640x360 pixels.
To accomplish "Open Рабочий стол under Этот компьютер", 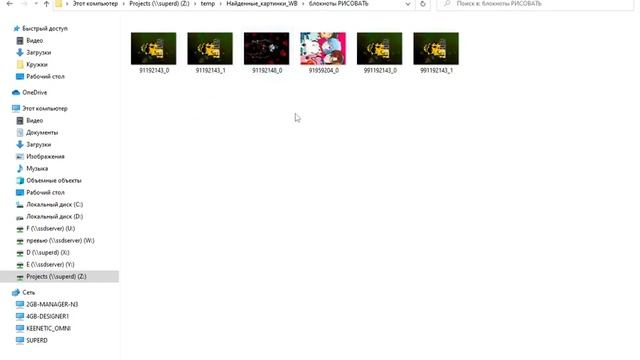I will (x=45, y=193).
